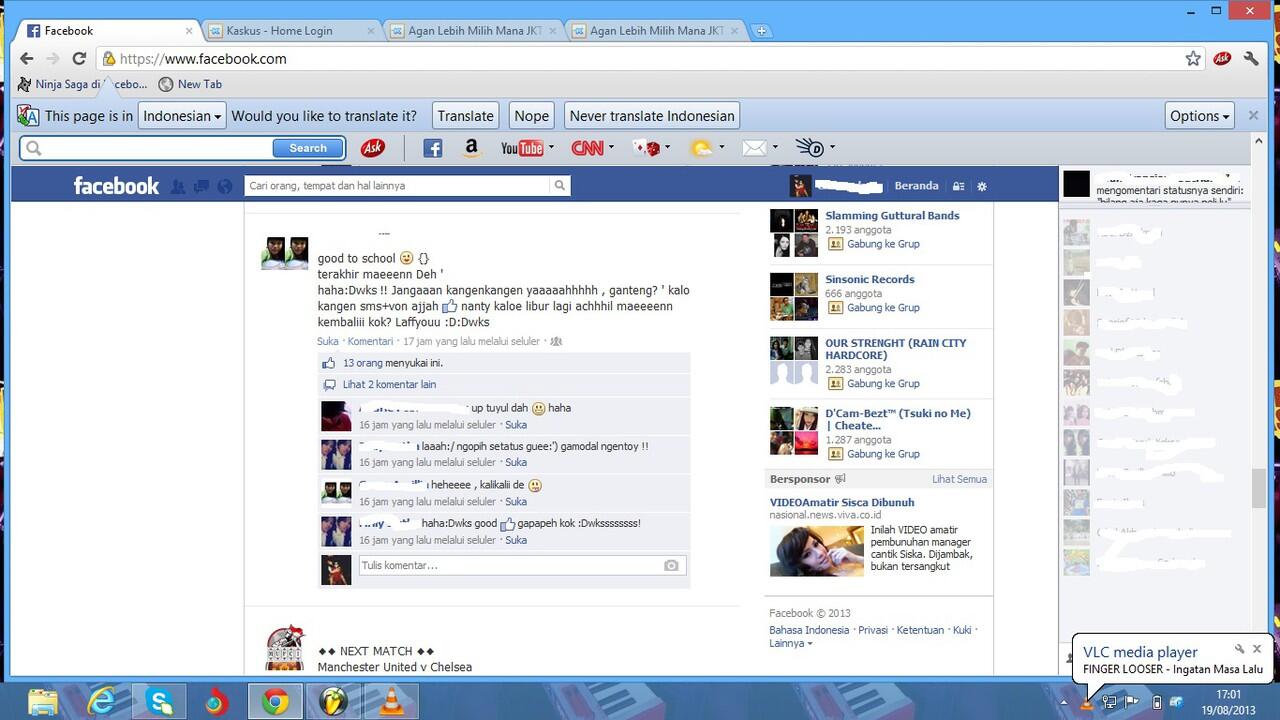Click the browser address bar
1280x720 pixels.
point(640,59)
